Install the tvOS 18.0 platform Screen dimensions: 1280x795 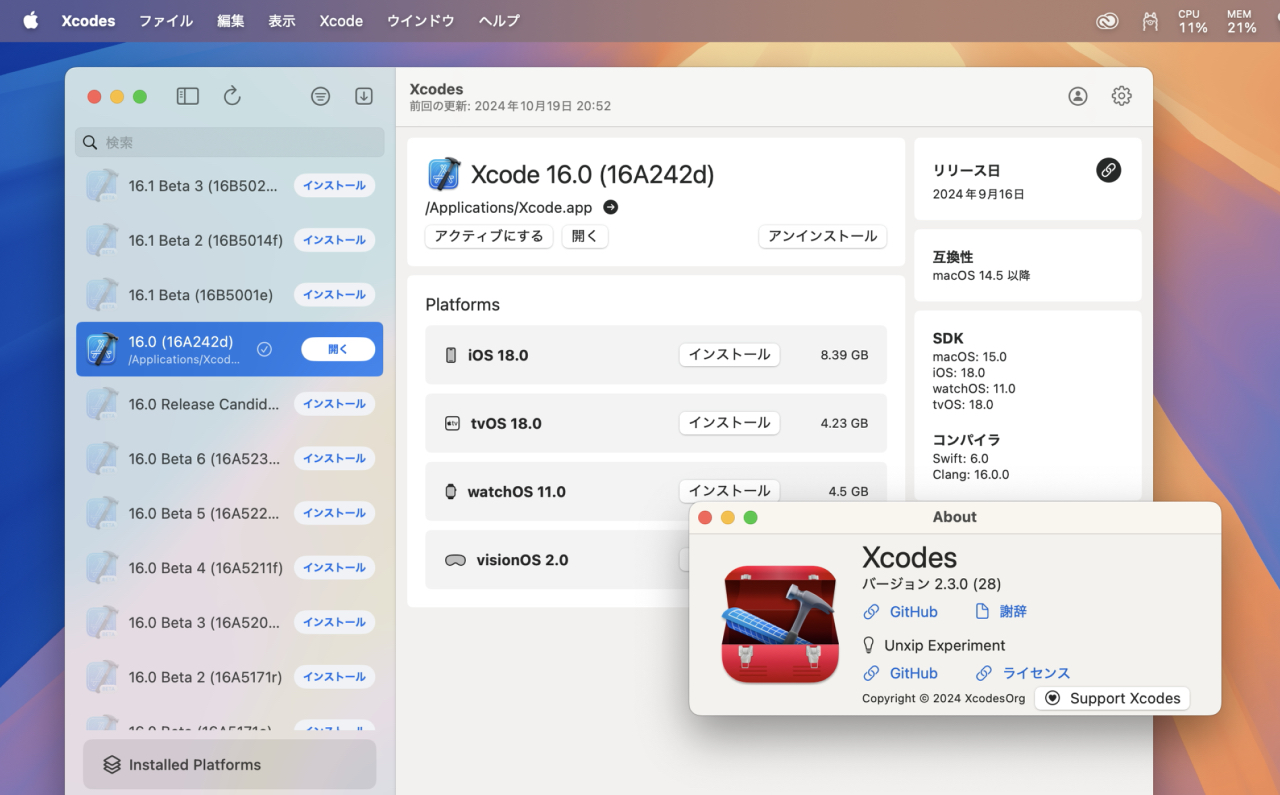(730, 423)
